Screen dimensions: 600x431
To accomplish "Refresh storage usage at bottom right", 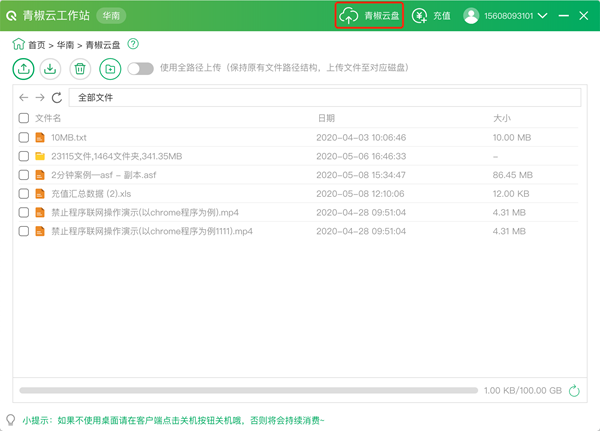I will pyautogui.click(x=574, y=391).
